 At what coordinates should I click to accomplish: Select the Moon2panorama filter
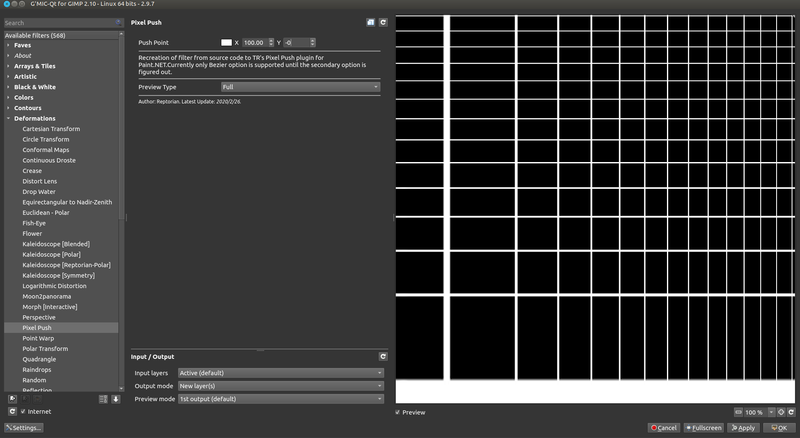pyautogui.click(x=46, y=296)
